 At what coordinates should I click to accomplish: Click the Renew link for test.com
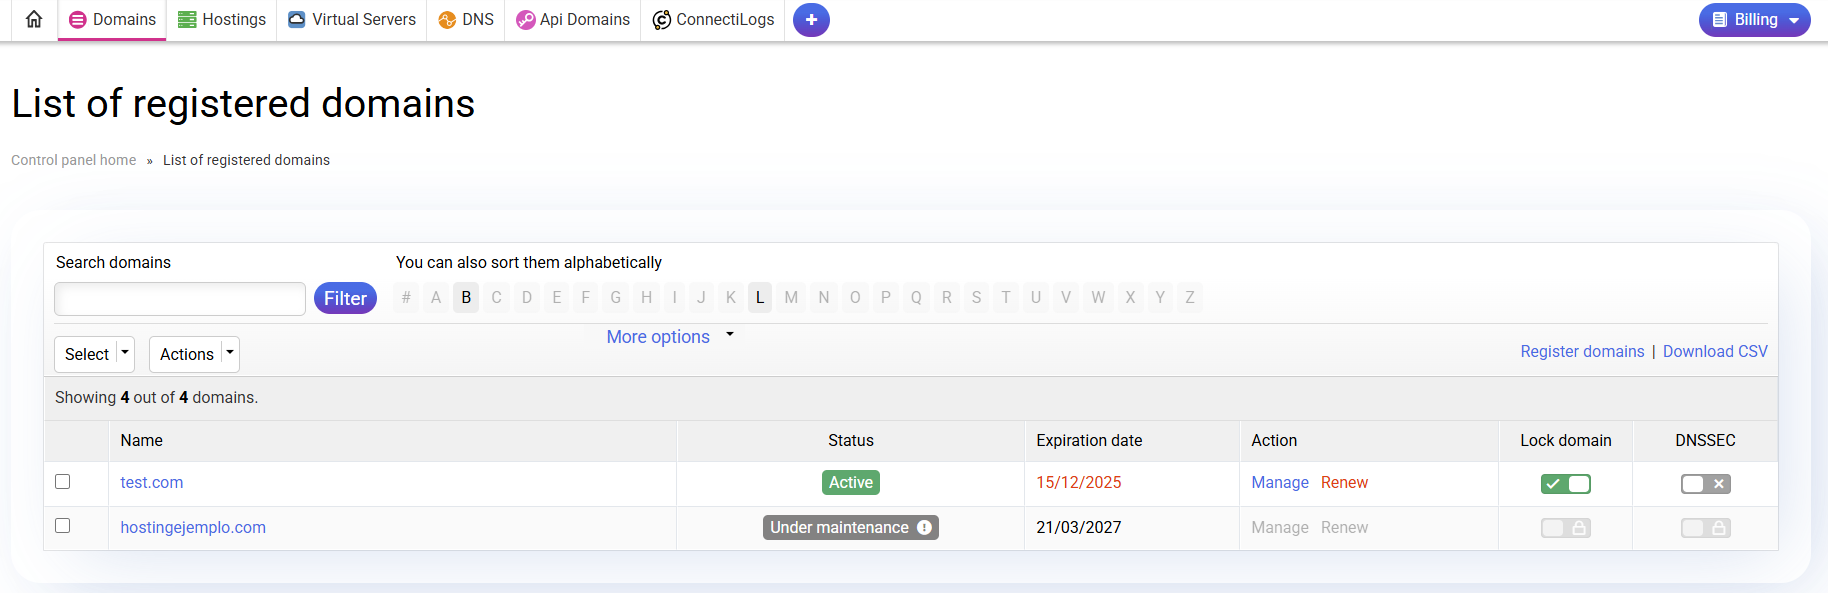click(1344, 482)
